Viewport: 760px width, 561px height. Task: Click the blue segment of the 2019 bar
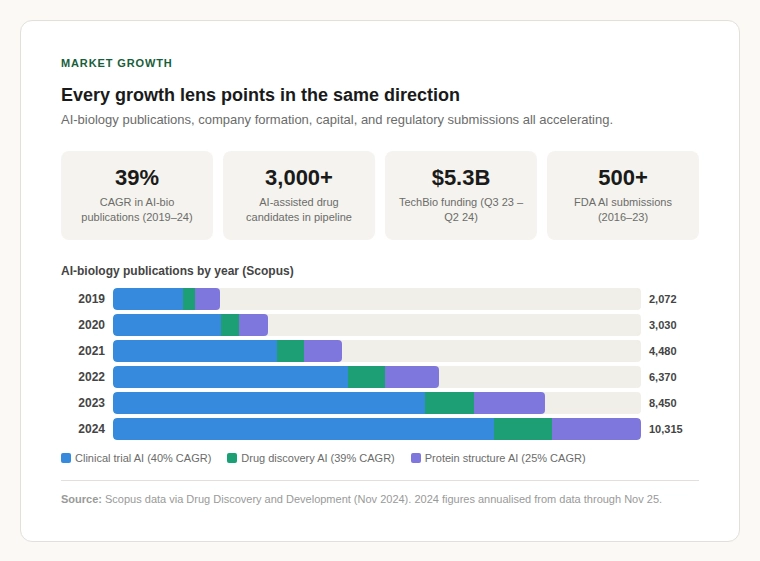point(148,299)
